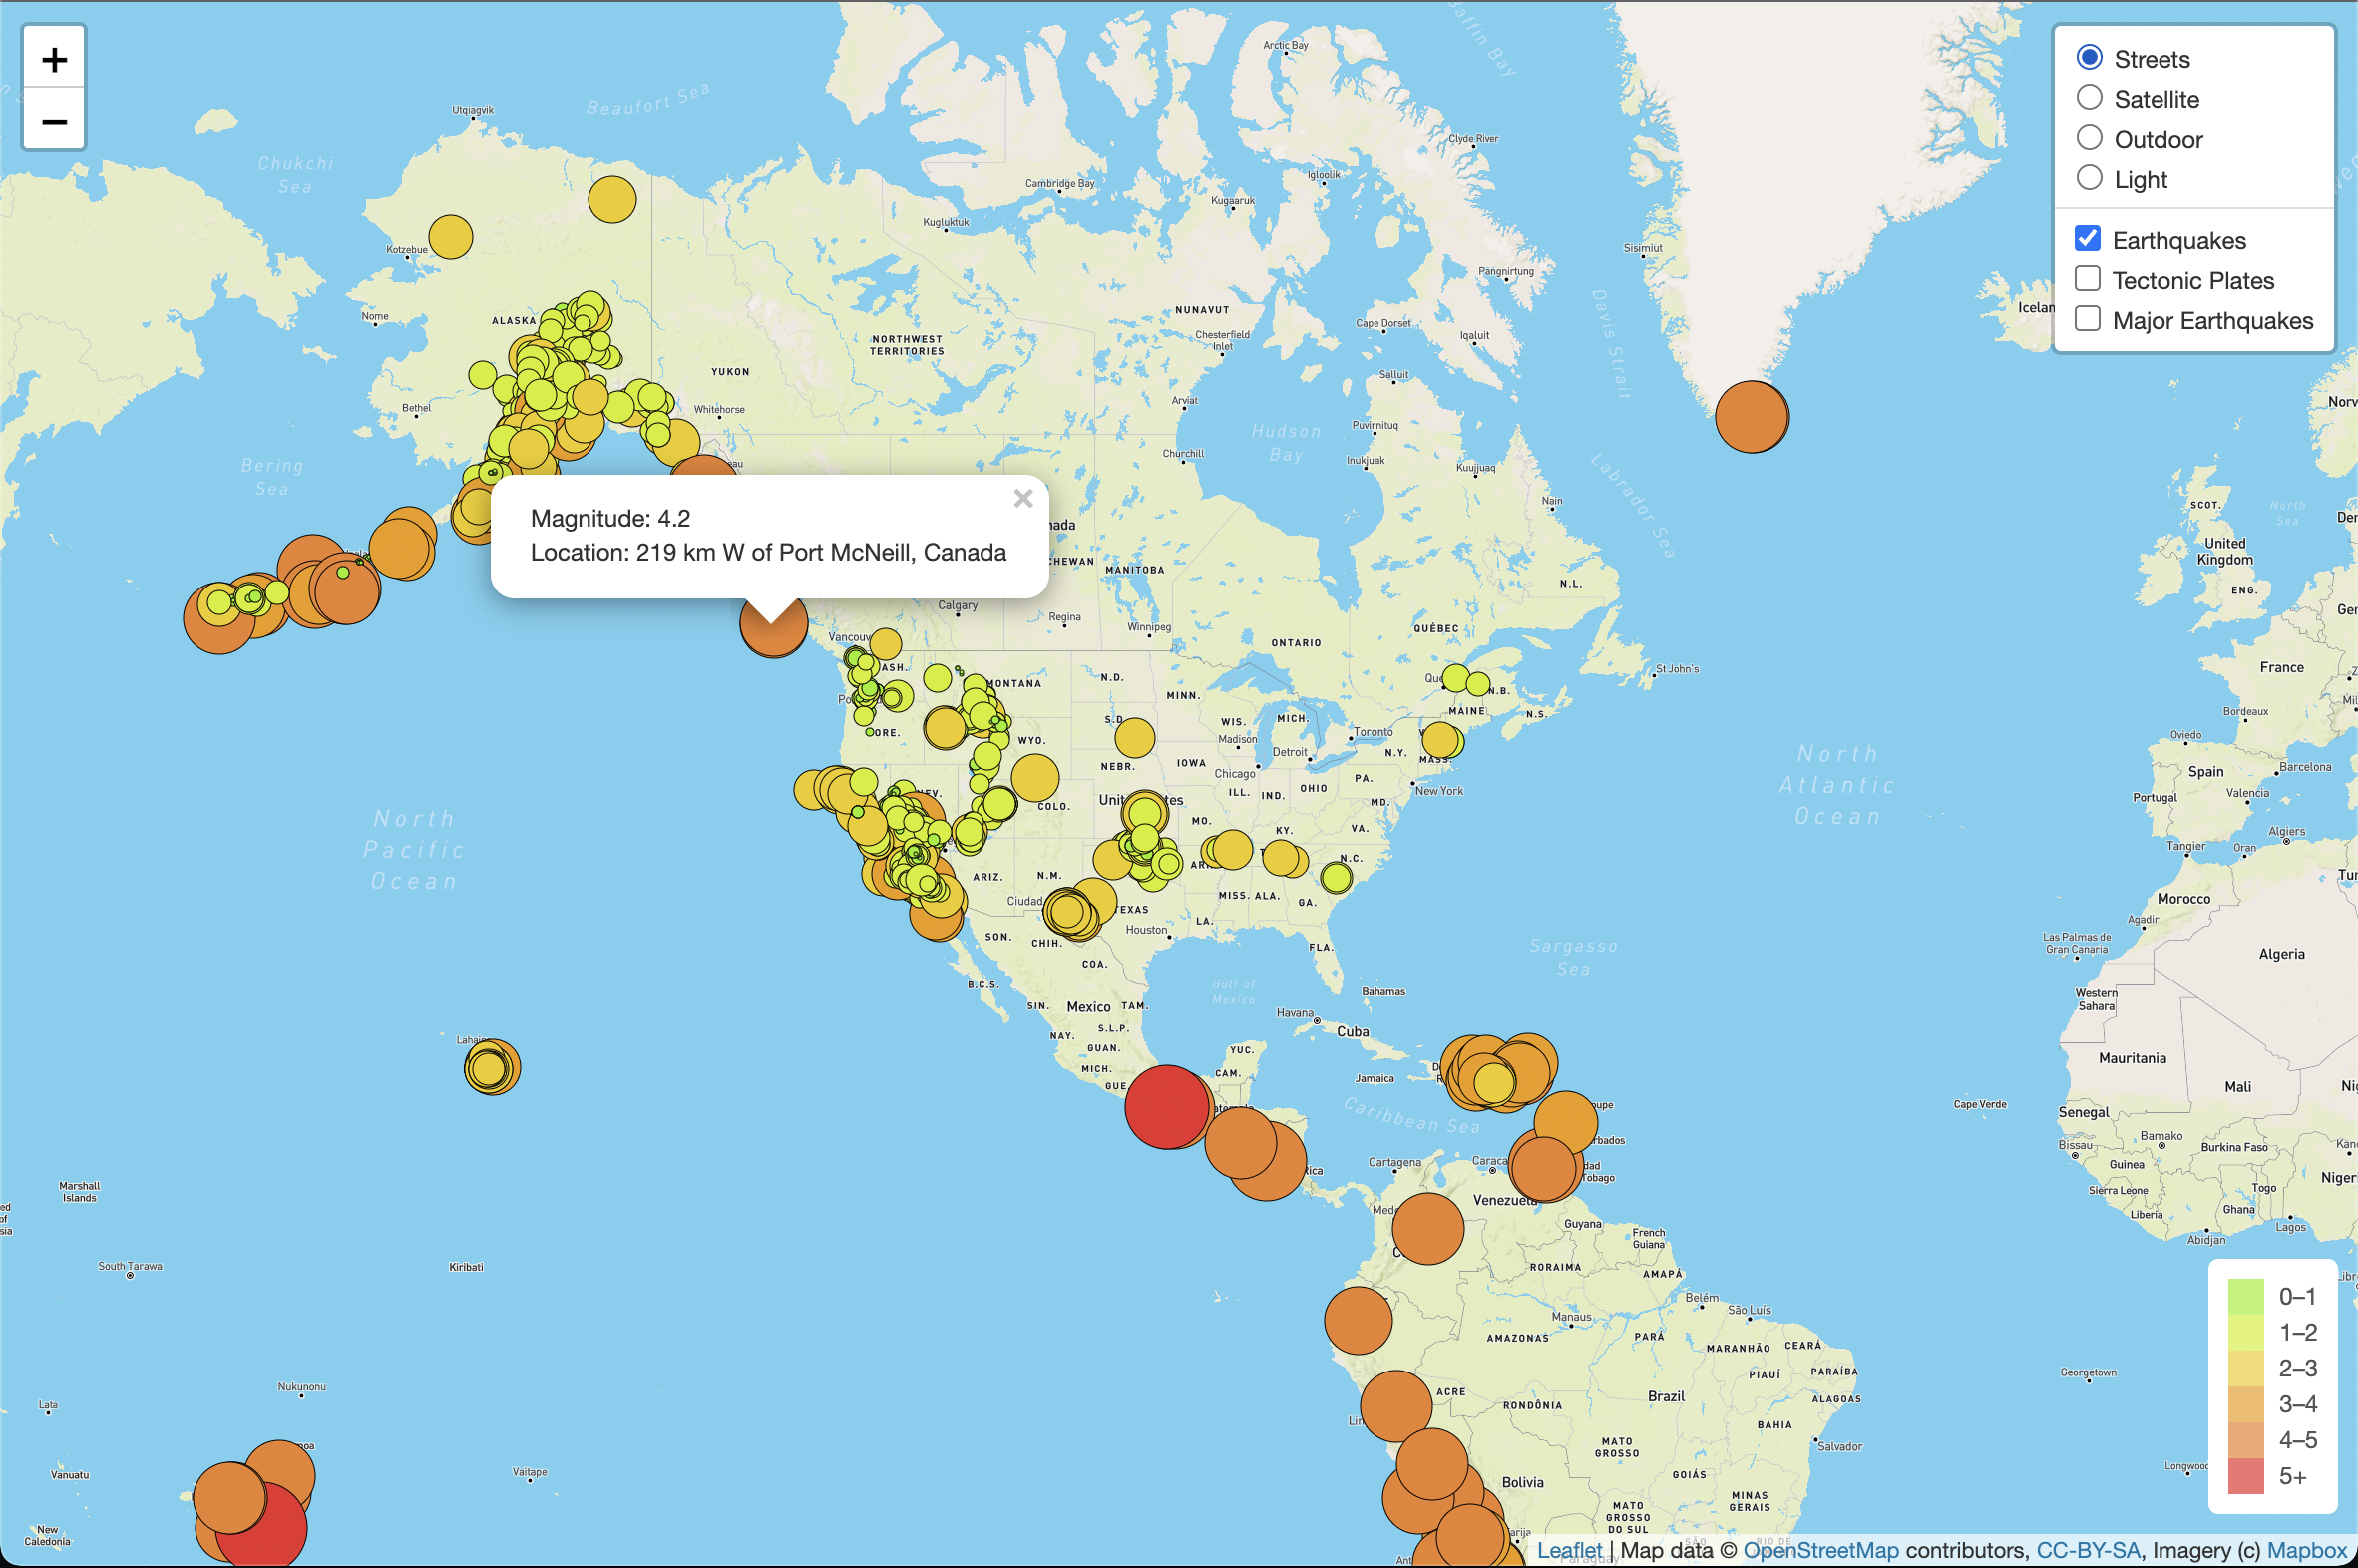Click the Magnitude 4.2 popup text

click(611, 518)
